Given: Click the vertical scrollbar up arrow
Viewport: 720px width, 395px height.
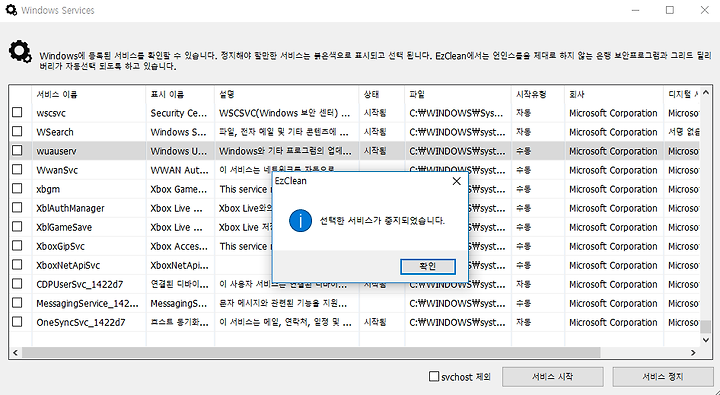Looking at the screenshot, I should (x=706, y=92).
